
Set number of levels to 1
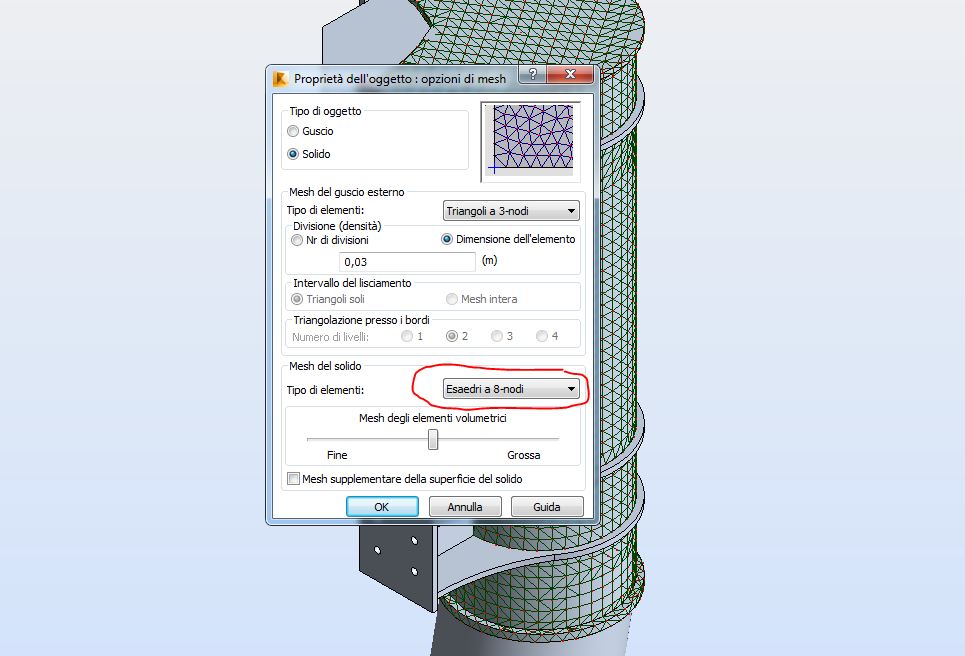(x=407, y=336)
